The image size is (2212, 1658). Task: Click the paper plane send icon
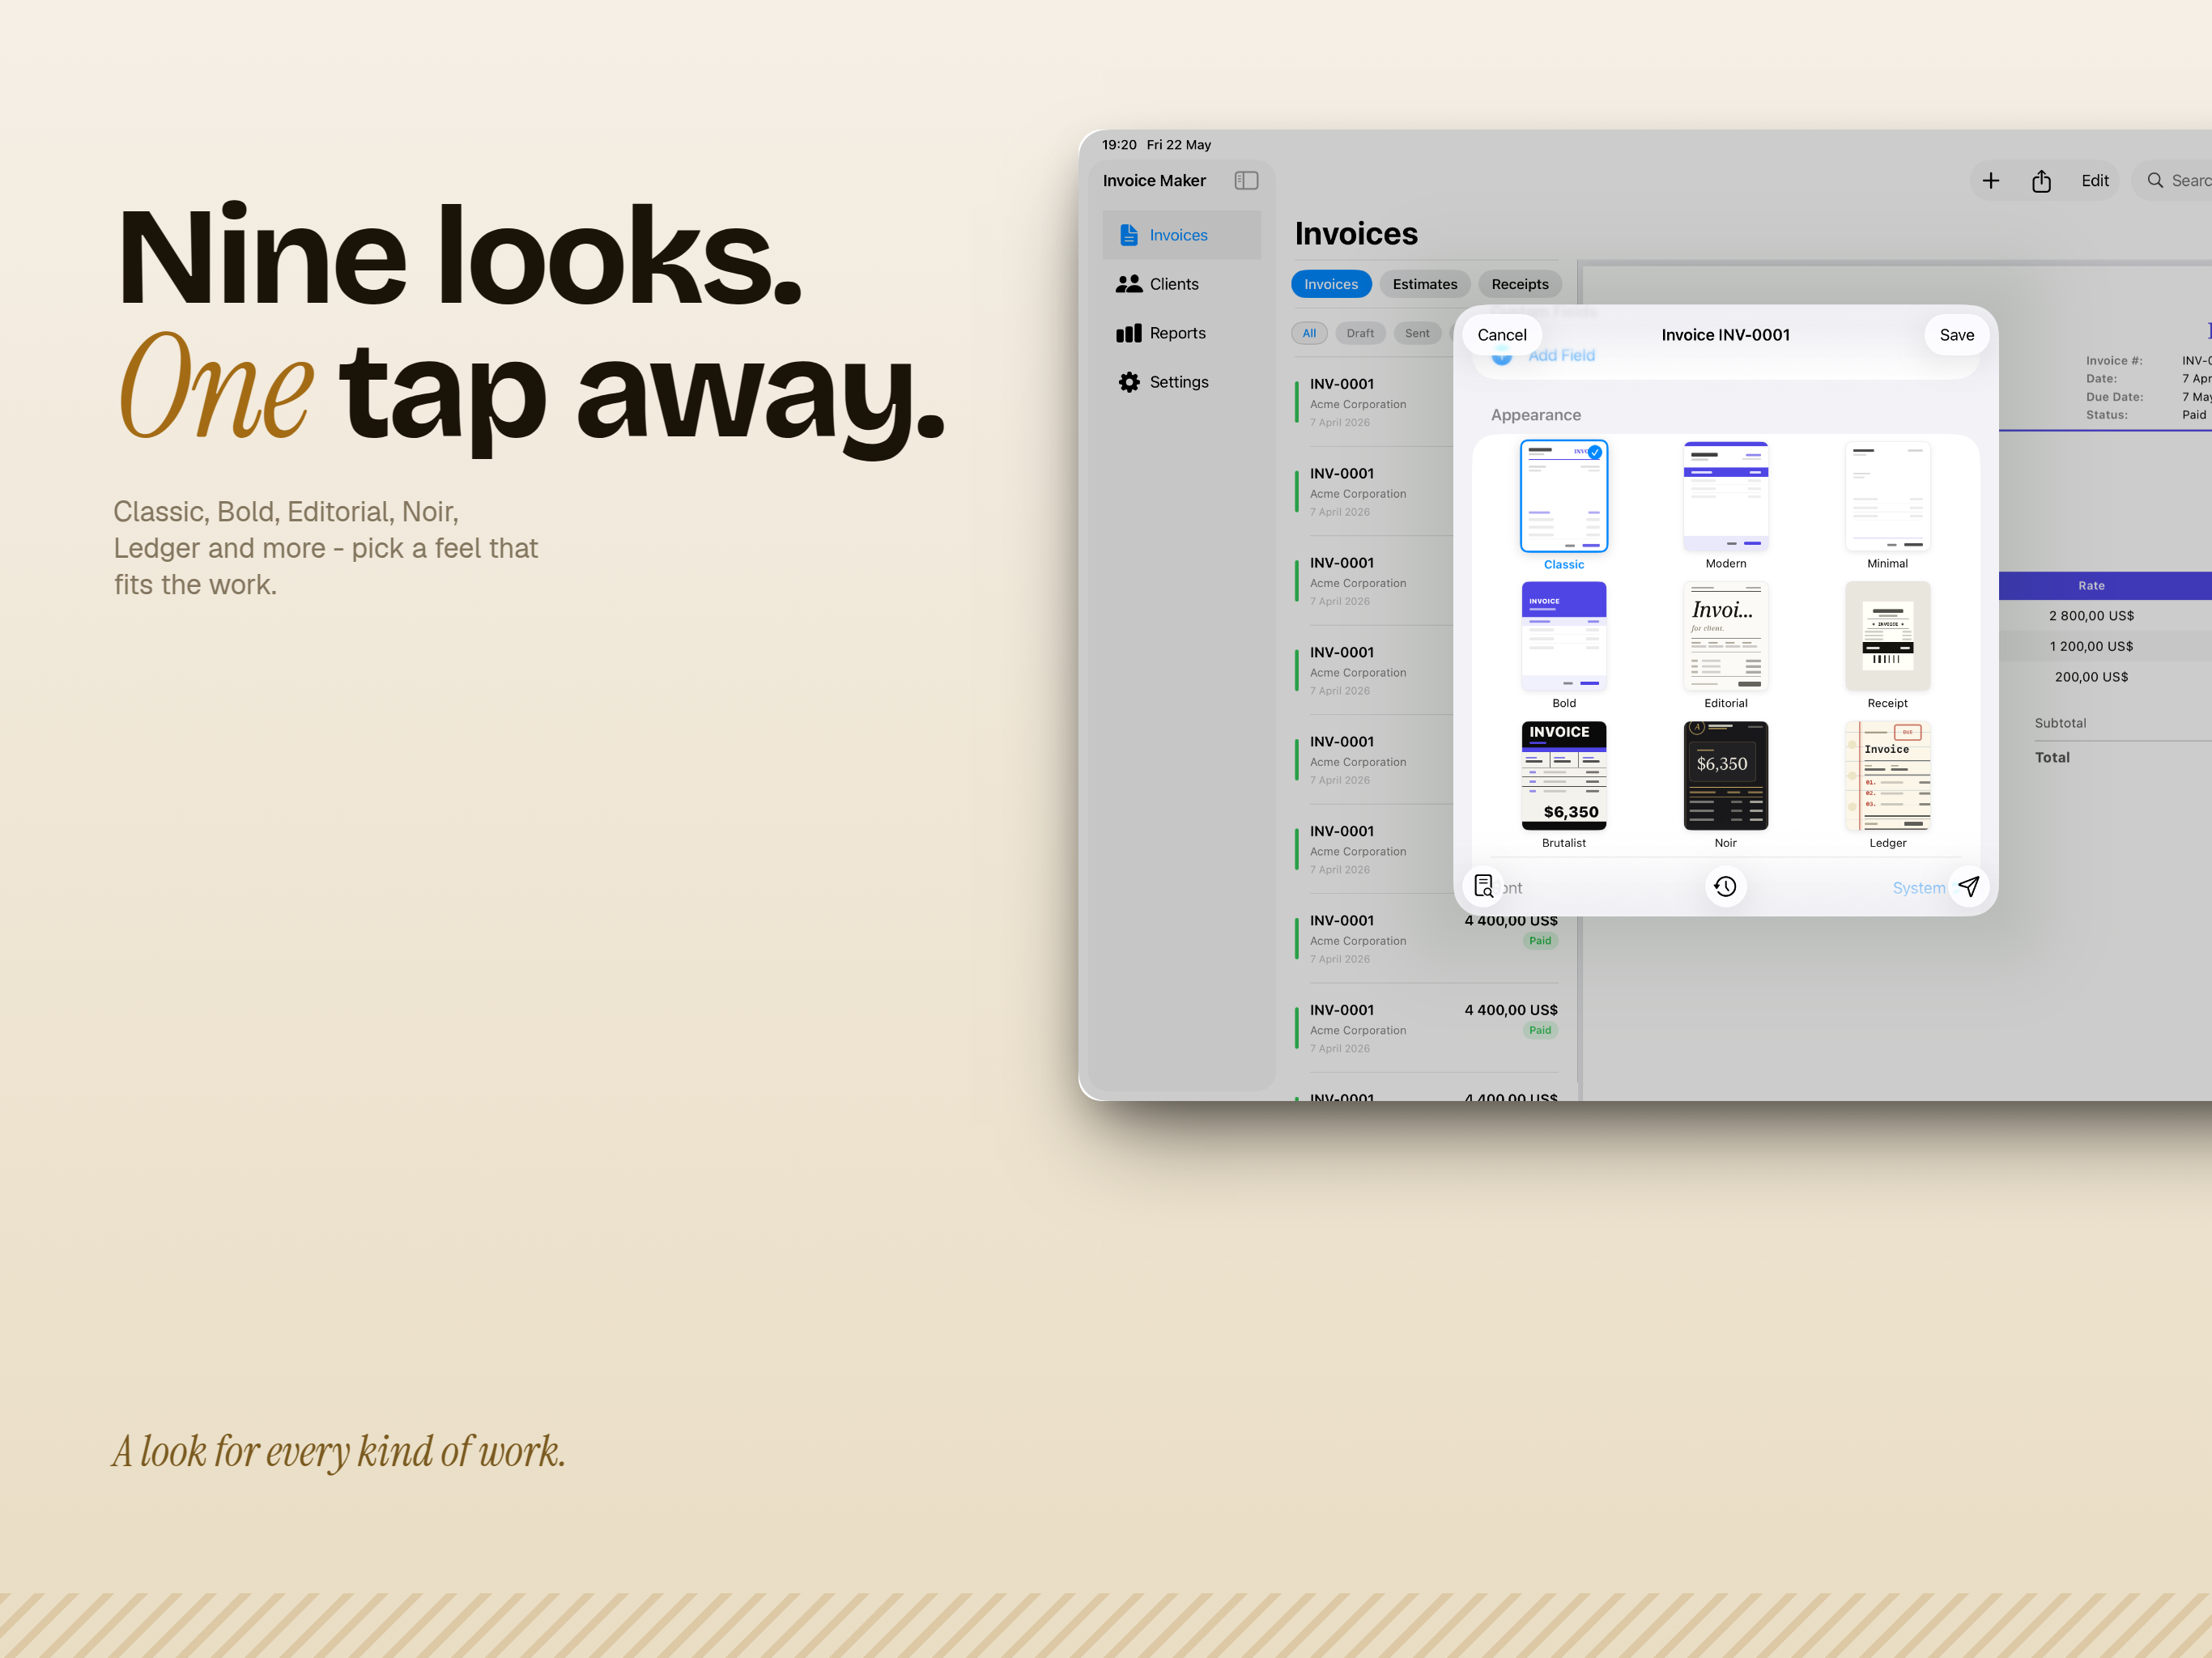coord(1968,886)
